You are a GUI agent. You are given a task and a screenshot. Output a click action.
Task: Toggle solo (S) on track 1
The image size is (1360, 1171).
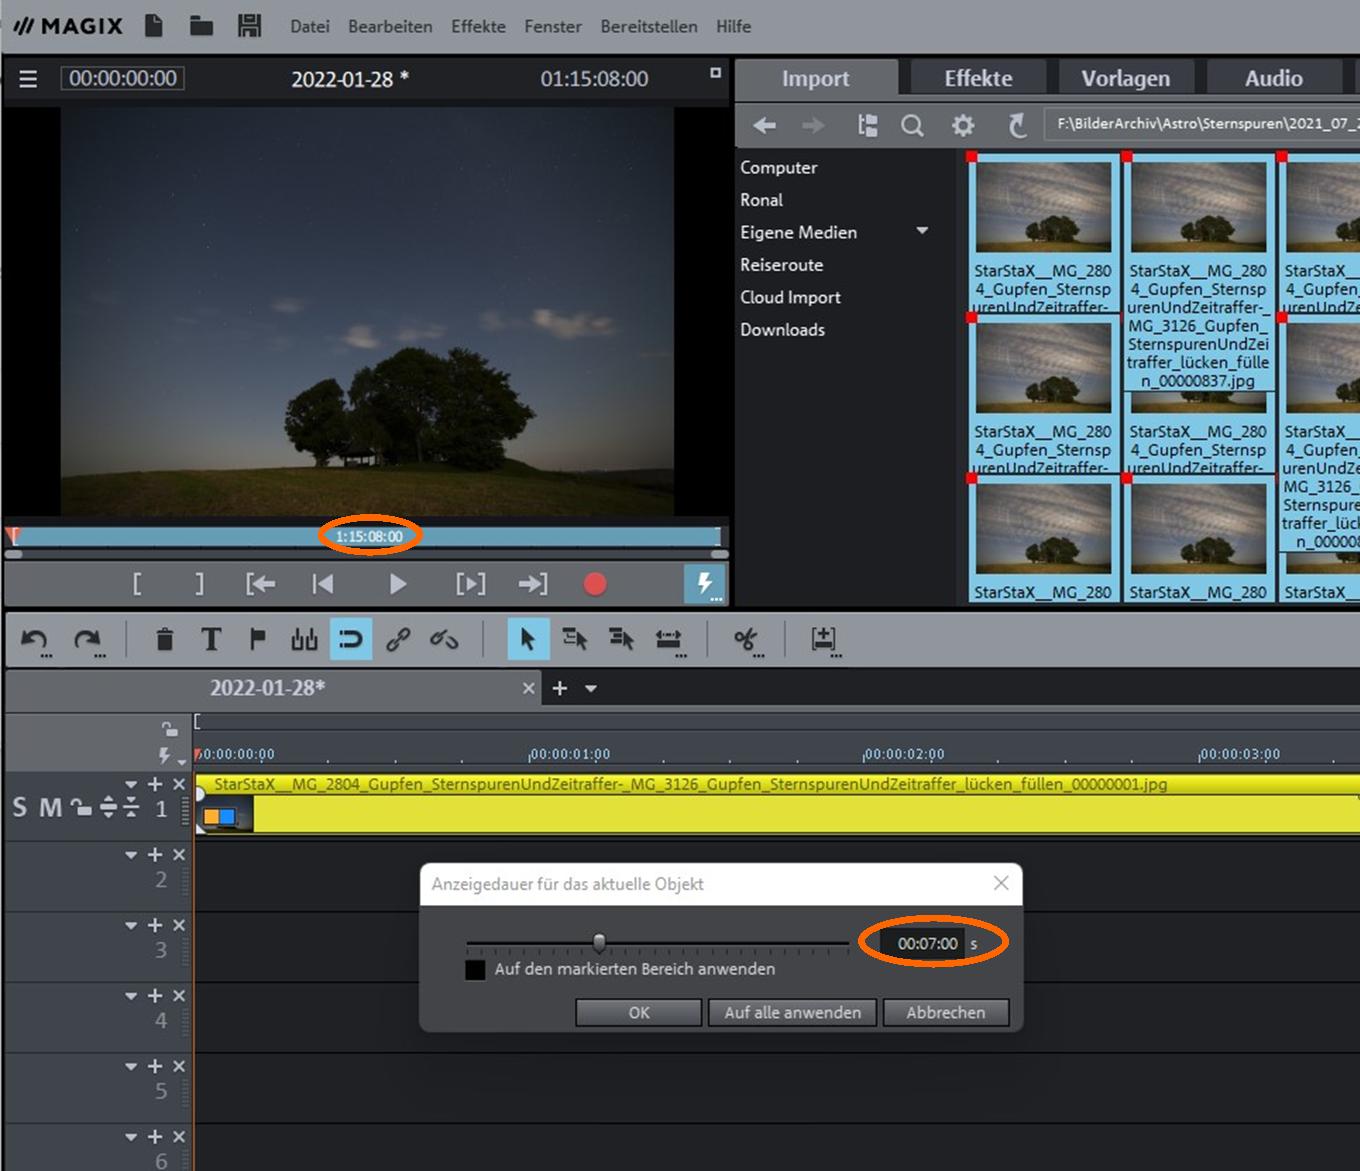20,808
